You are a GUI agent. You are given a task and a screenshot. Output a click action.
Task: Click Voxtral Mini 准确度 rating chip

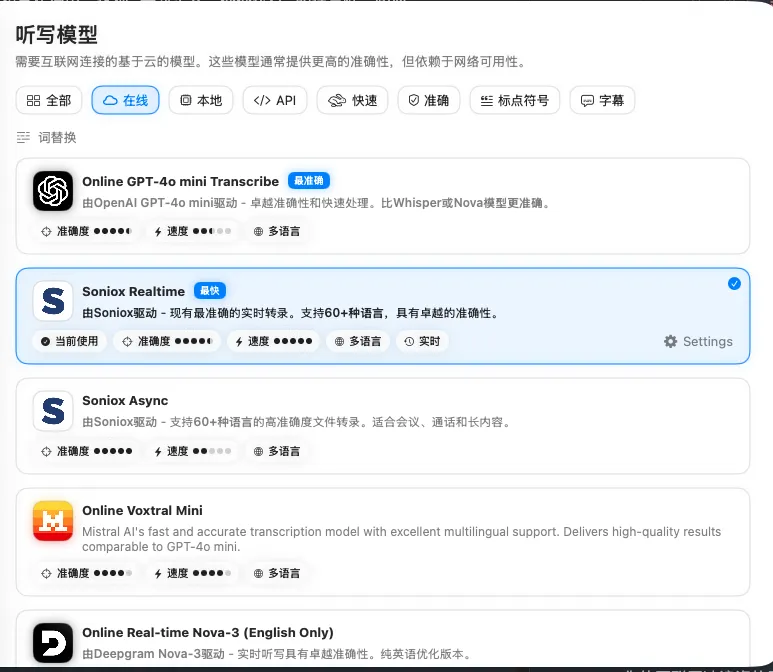(x=87, y=573)
